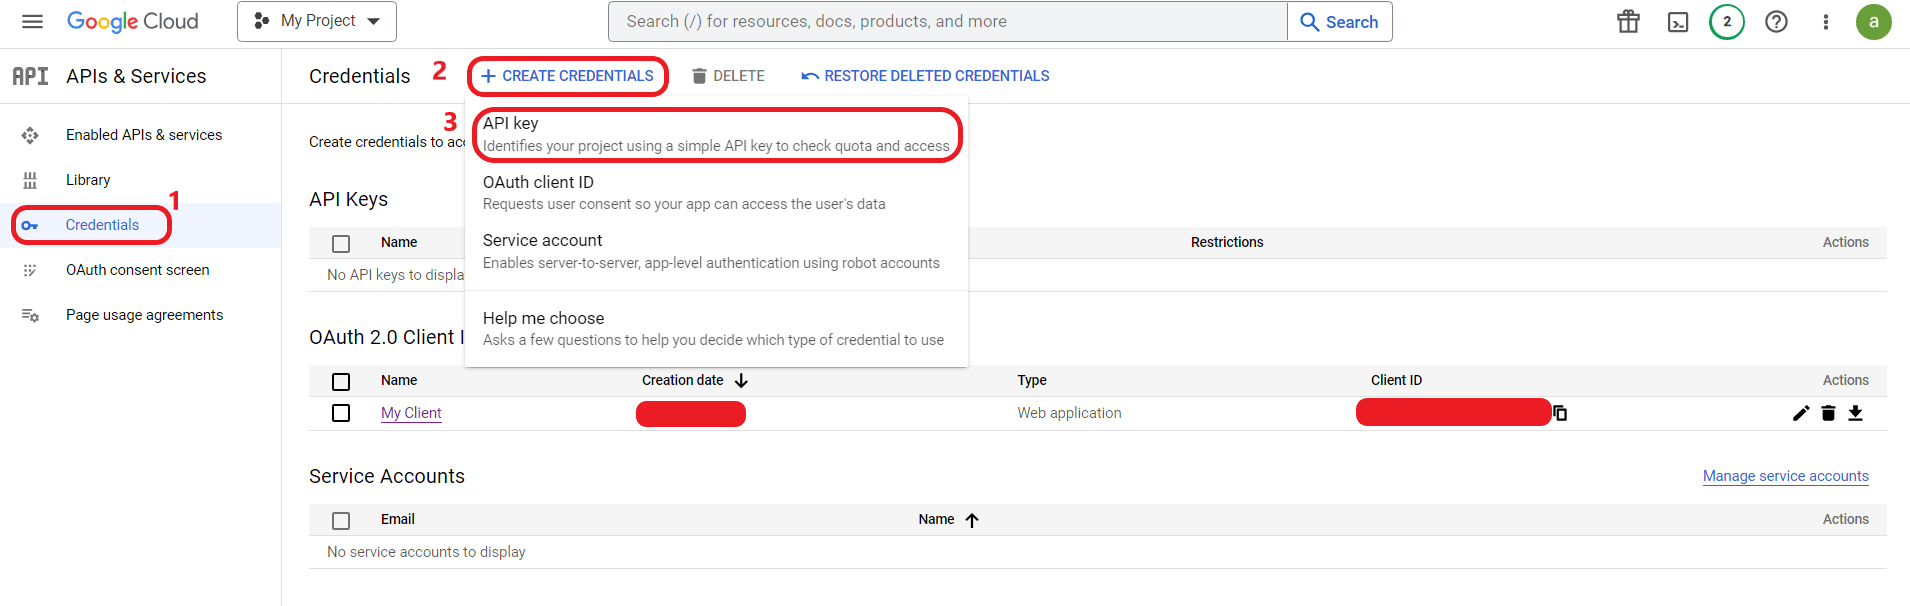Image resolution: width=1910 pixels, height=606 pixels.
Task: Click the Type column header
Action: 1032,380
